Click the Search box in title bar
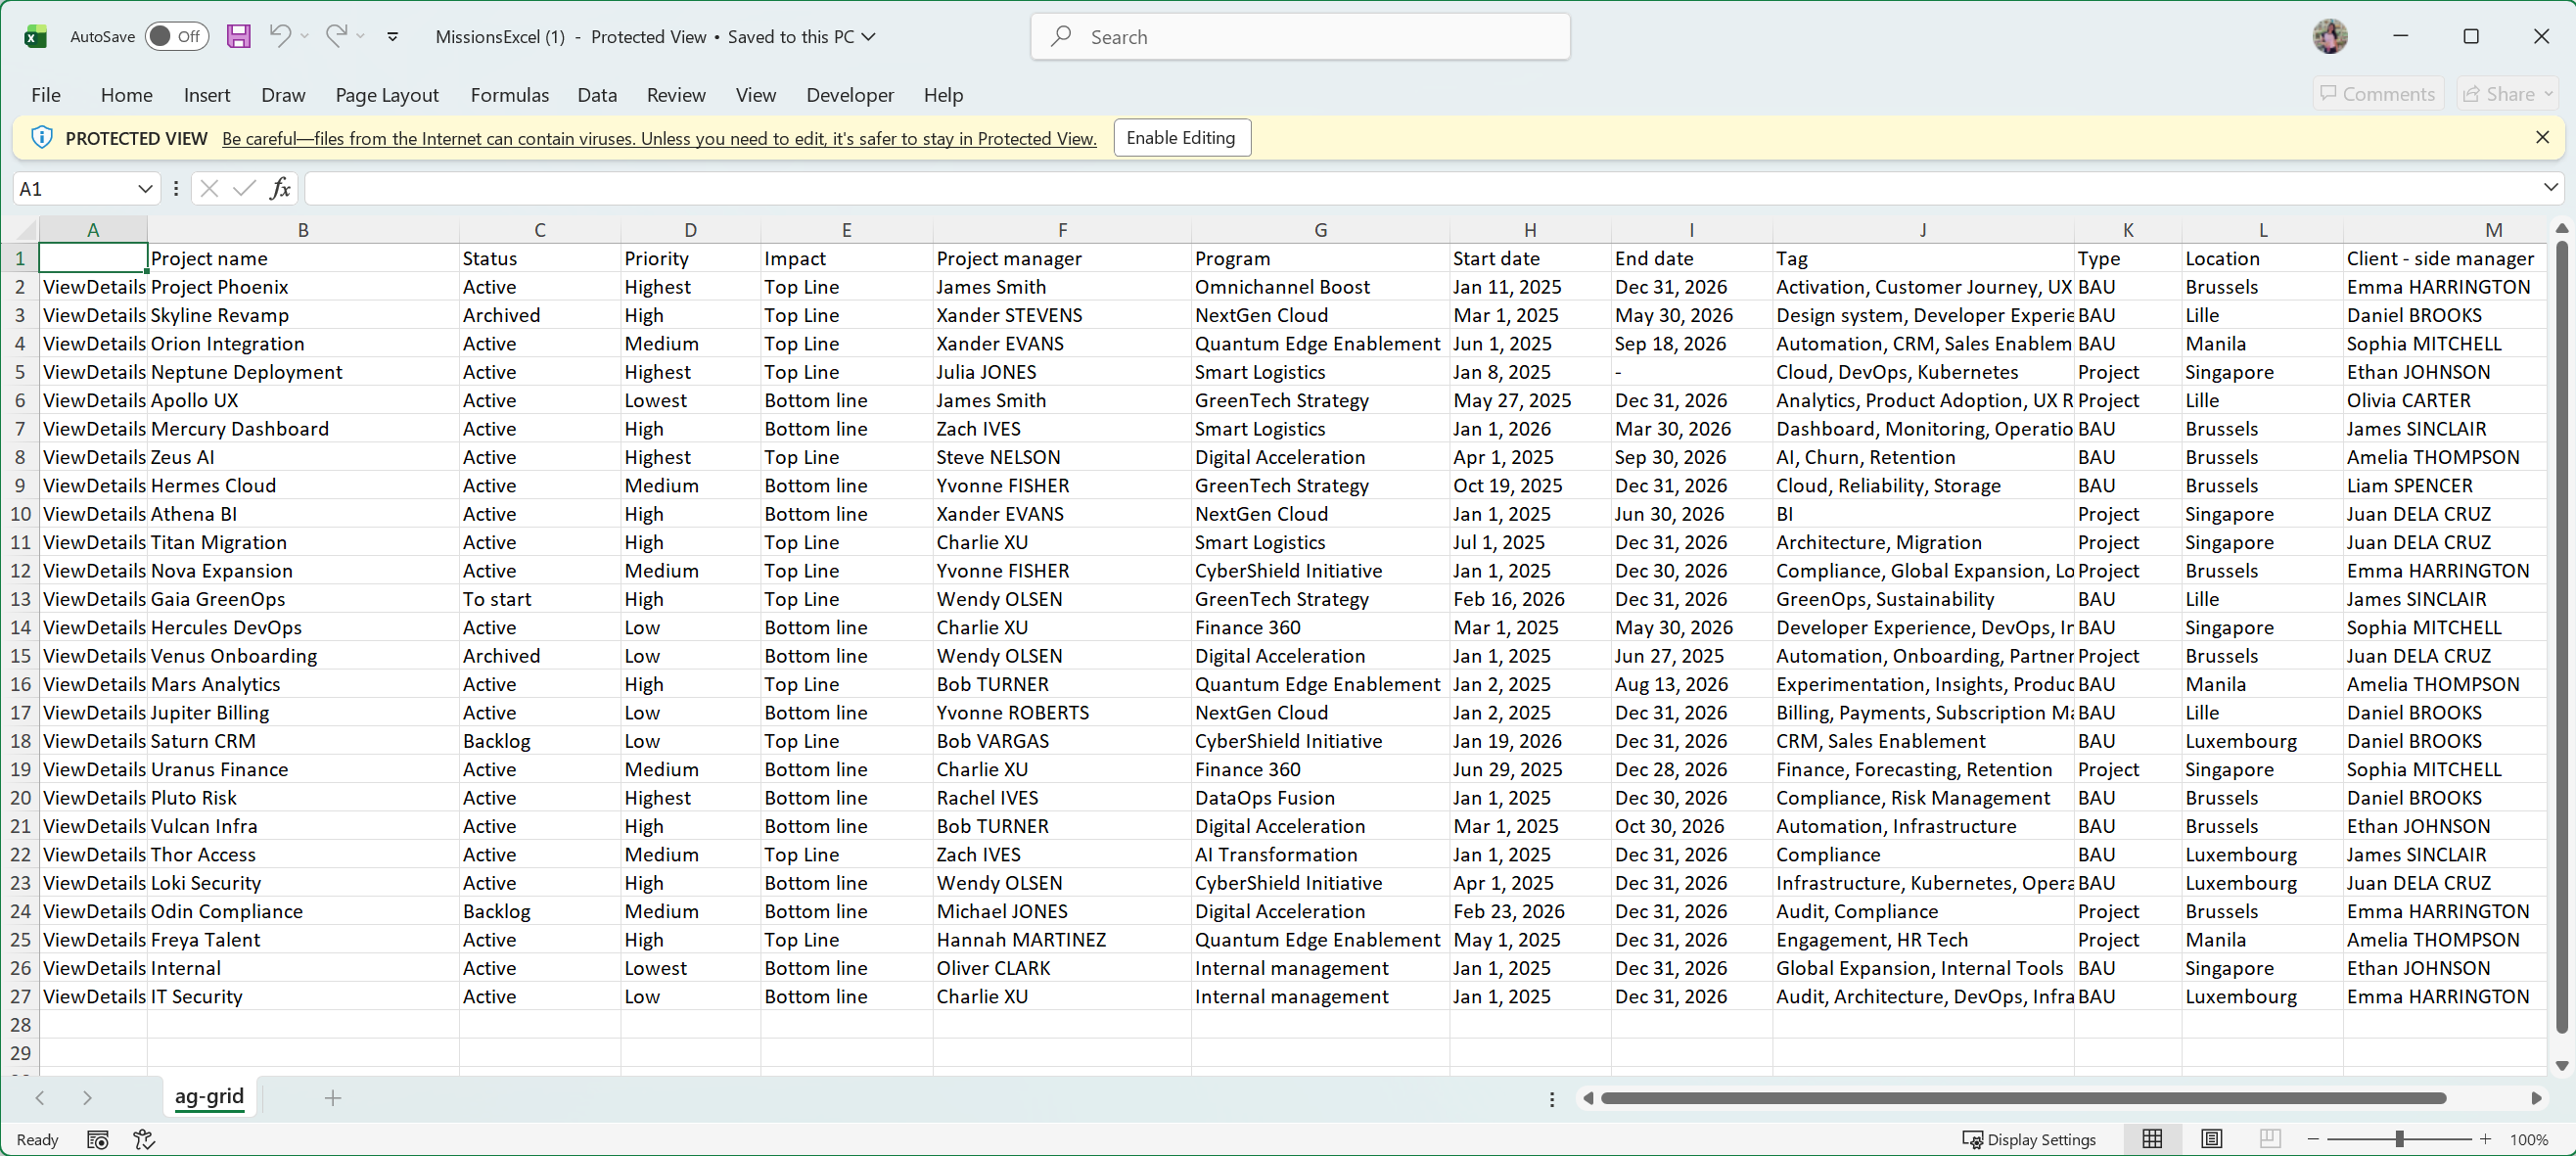The height and width of the screenshot is (1156, 2576). [x=1300, y=37]
